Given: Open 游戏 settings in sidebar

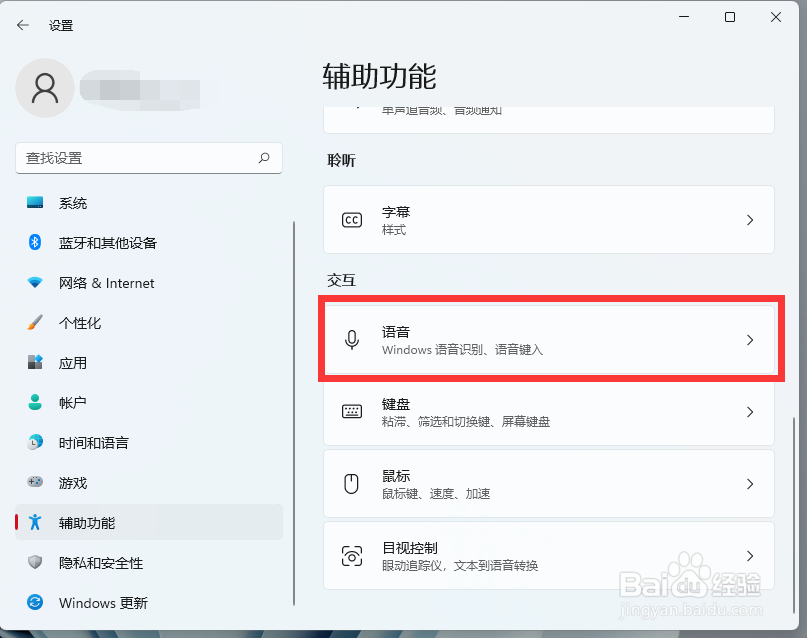Looking at the screenshot, I should coord(149,483).
